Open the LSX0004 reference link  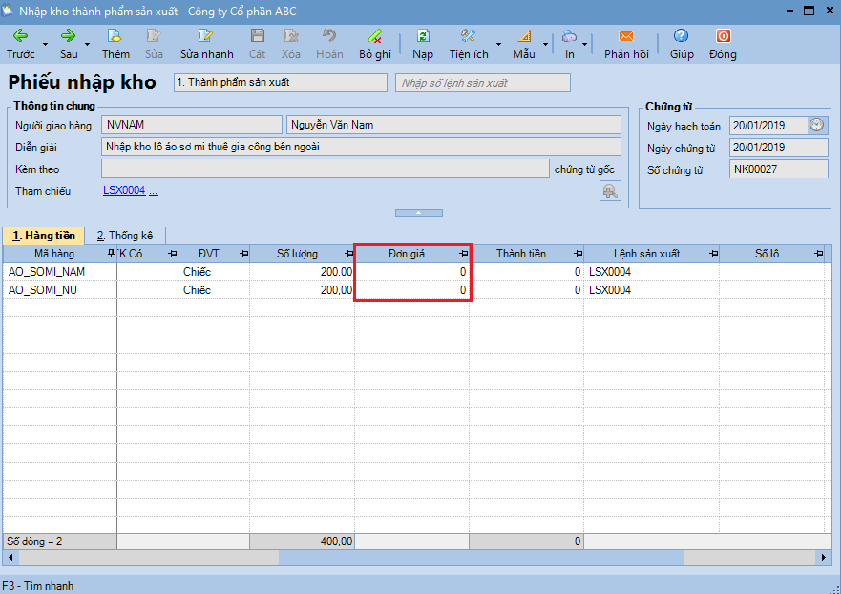coord(124,190)
